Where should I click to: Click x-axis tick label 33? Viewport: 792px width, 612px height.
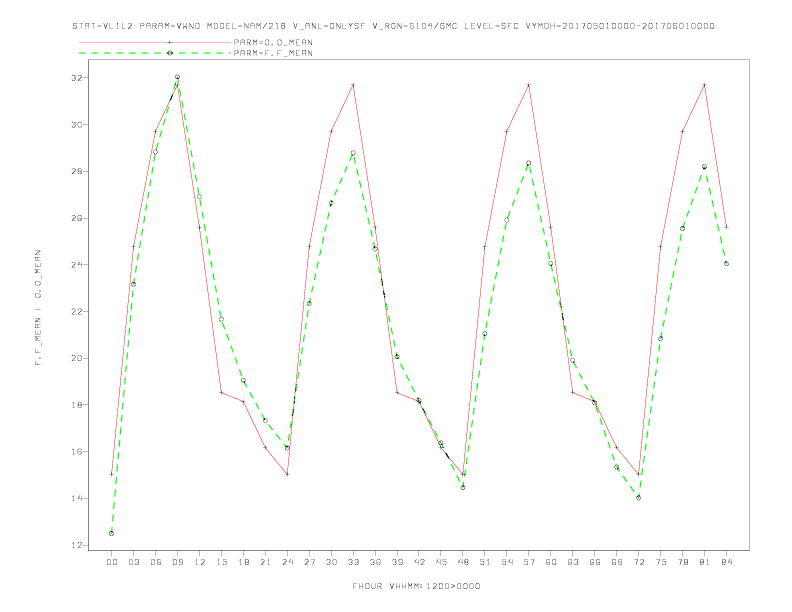(x=353, y=562)
